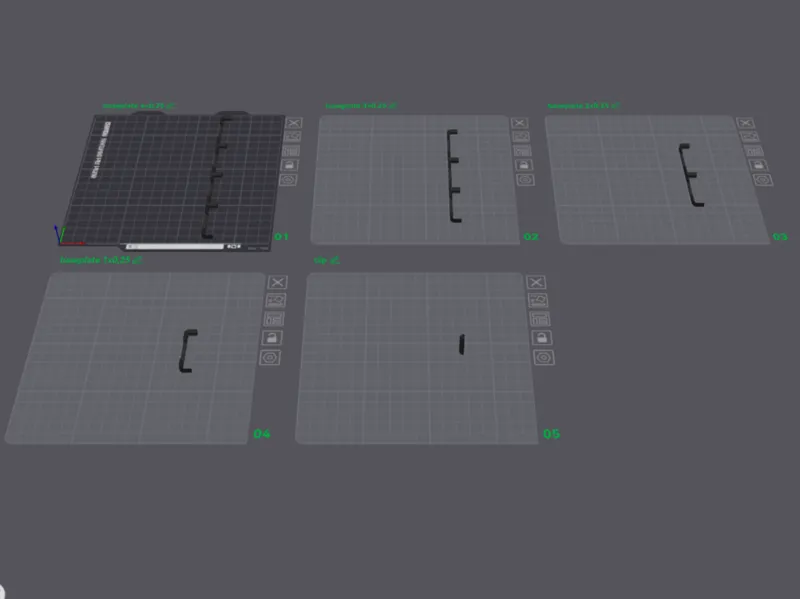Image resolution: width=800 pixels, height=599 pixels.
Task: Click the green plate number 01
Action: 281,237
